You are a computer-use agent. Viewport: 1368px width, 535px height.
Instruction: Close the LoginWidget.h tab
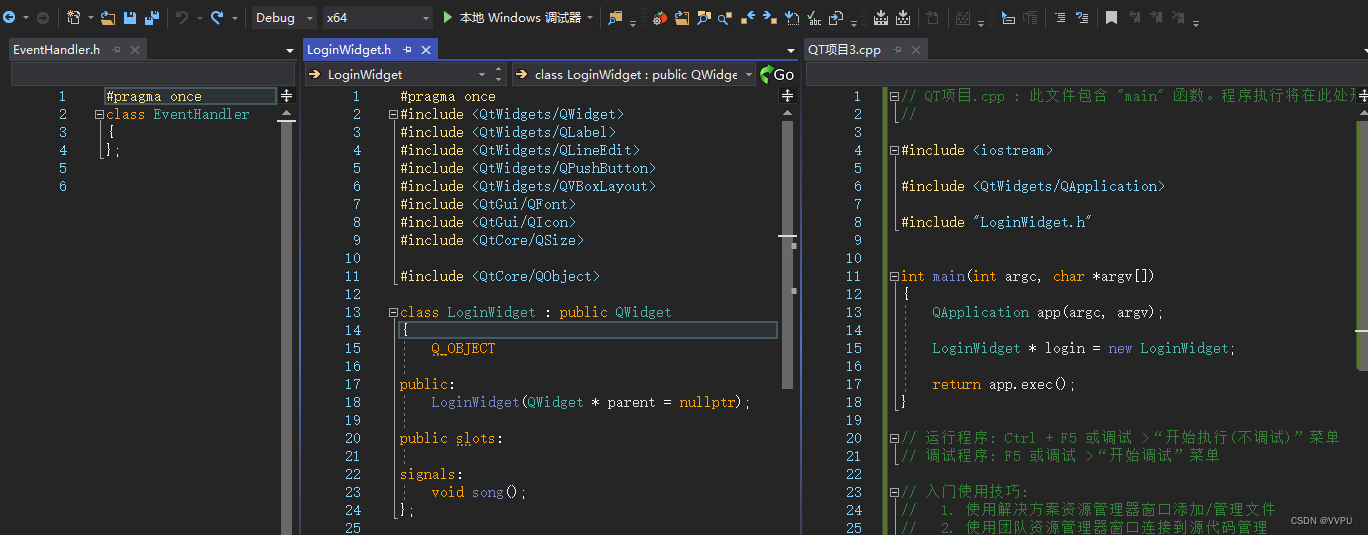point(426,49)
